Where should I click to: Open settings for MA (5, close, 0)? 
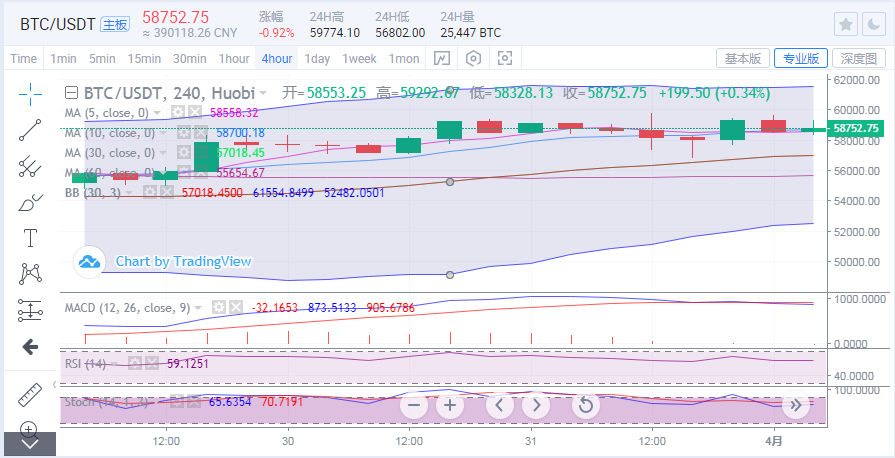click(178, 113)
